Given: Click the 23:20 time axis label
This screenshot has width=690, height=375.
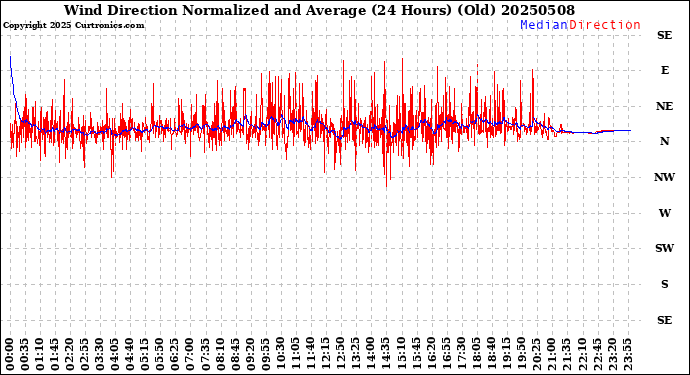Looking at the screenshot, I should 612,354.
